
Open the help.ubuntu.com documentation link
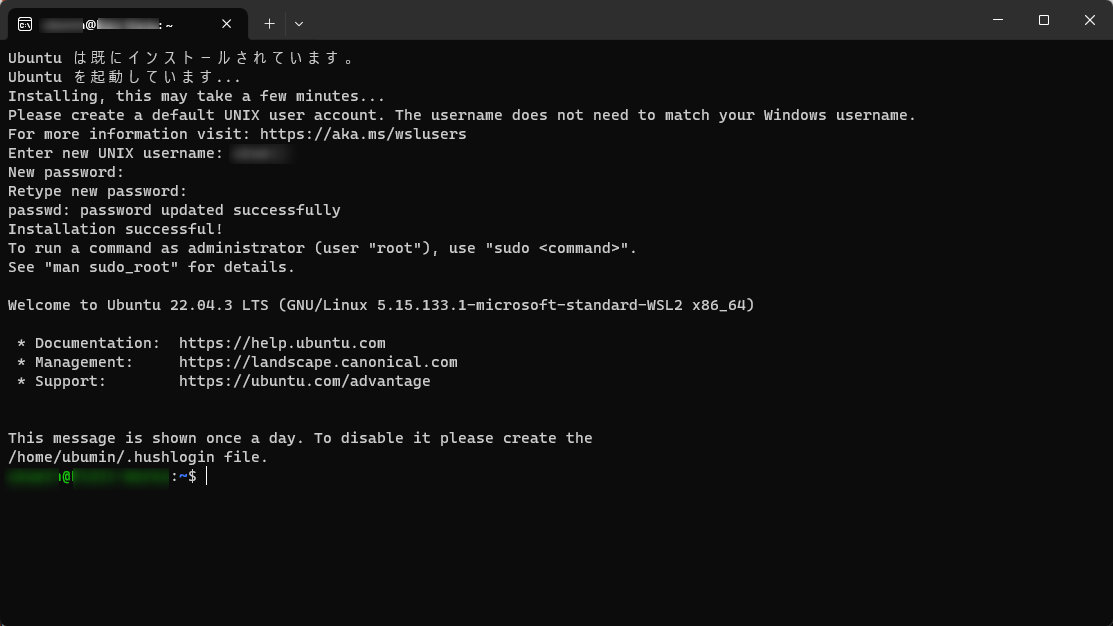(282, 343)
